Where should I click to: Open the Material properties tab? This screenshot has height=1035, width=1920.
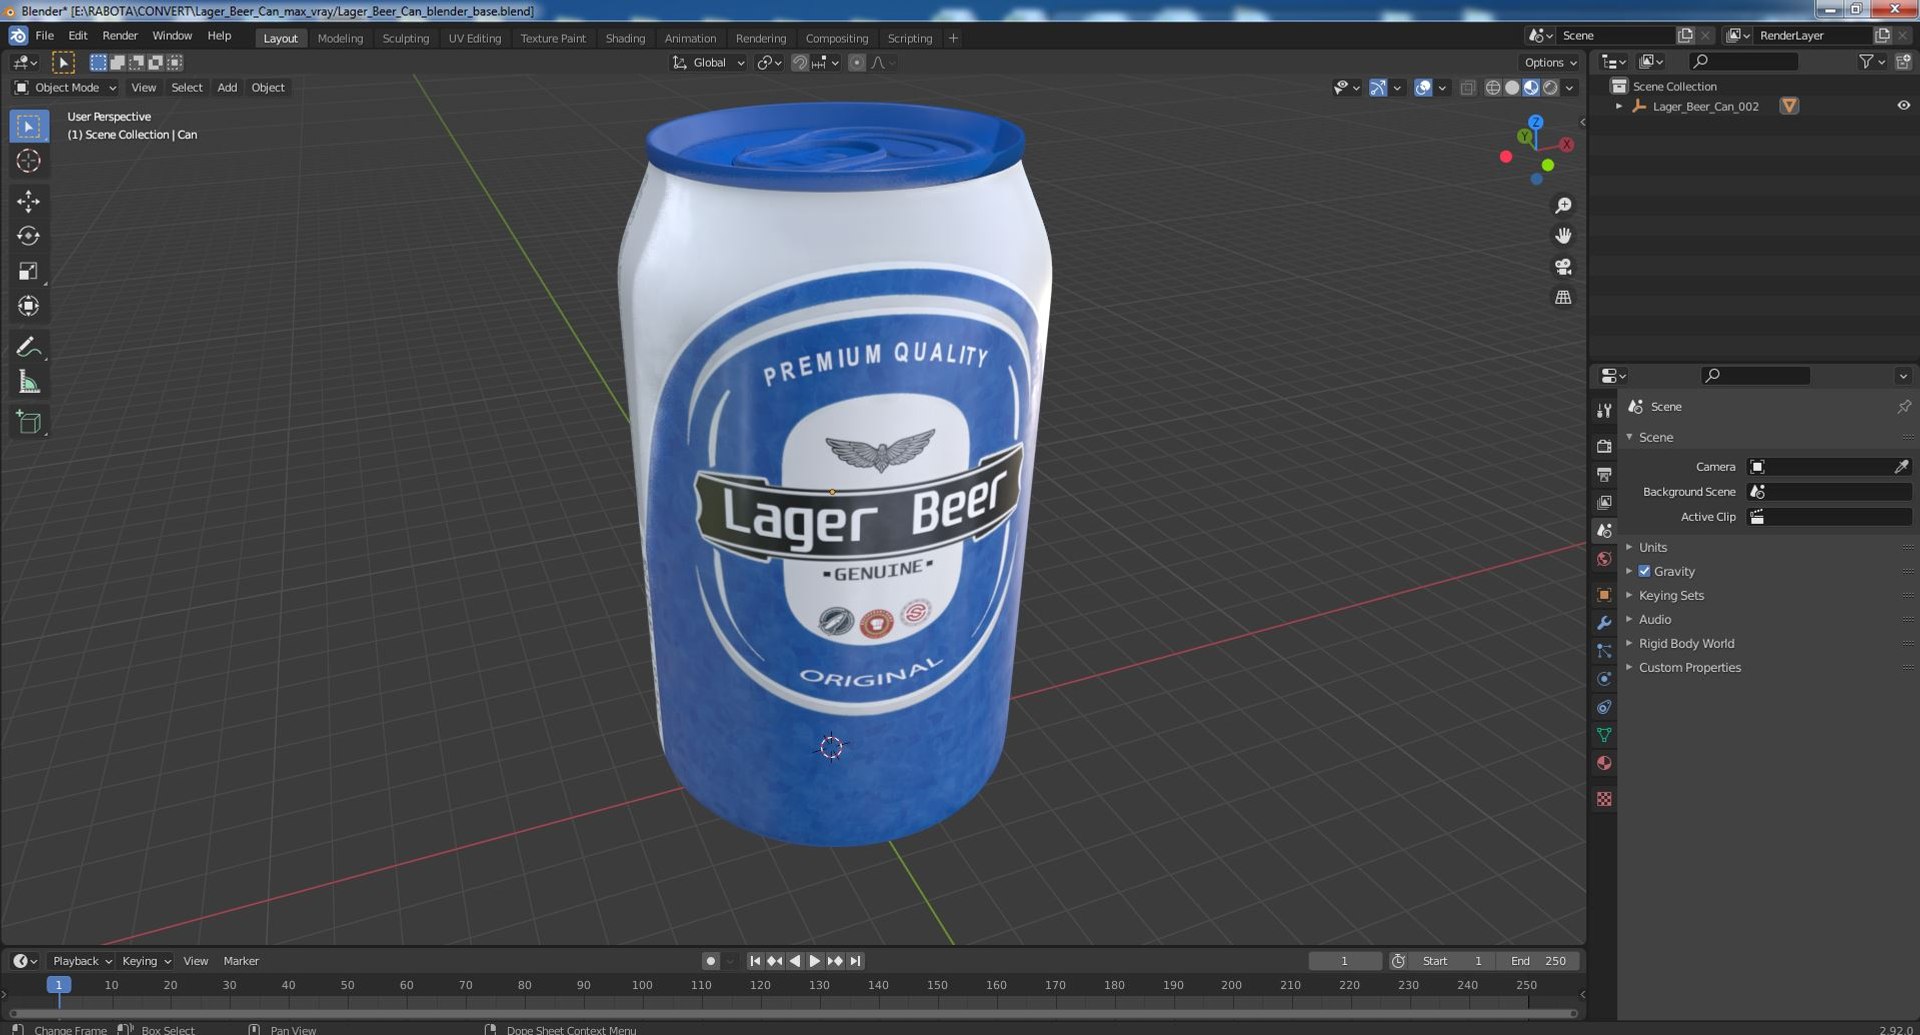[x=1604, y=763]
